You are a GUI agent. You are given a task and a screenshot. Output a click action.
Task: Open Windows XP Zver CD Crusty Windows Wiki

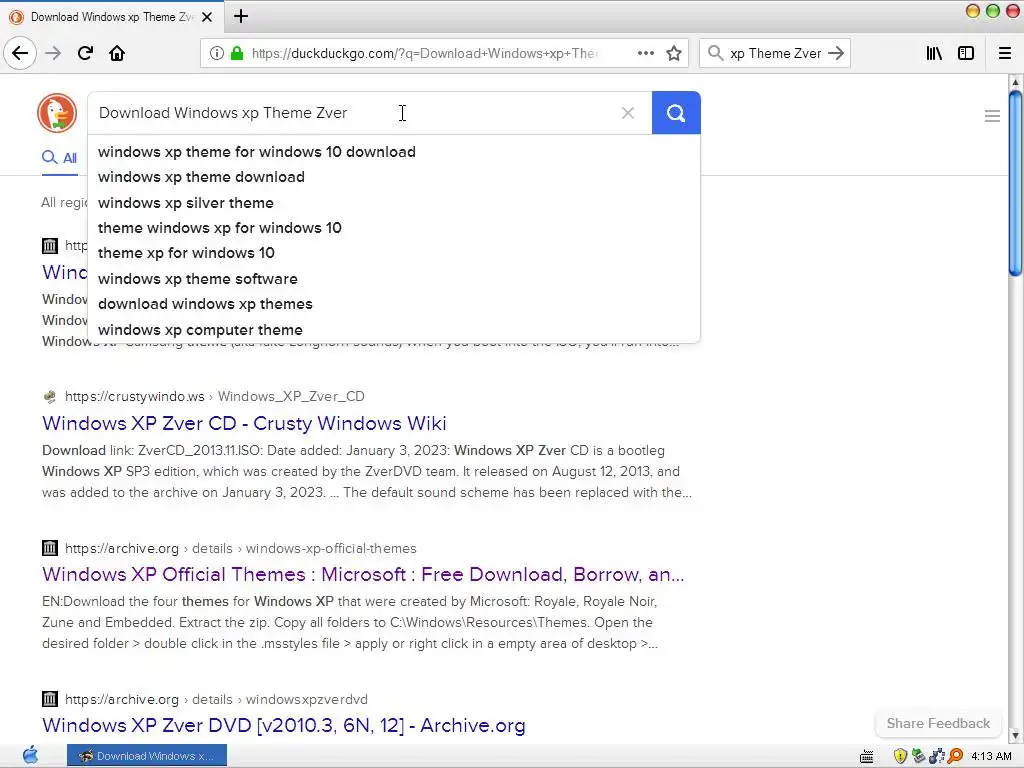point(244,423)
